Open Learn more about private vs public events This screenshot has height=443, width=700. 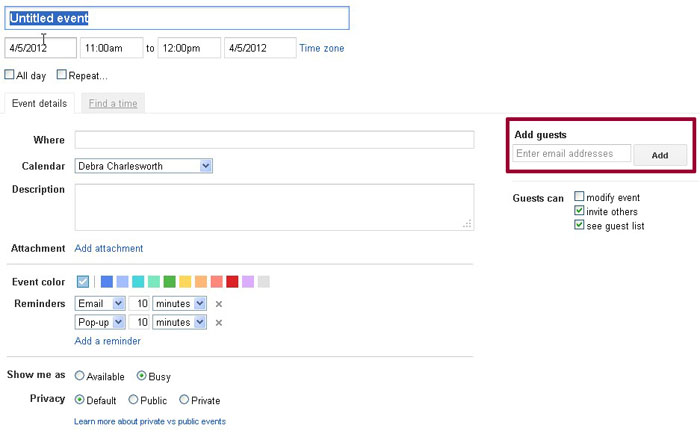coord(150,422)
